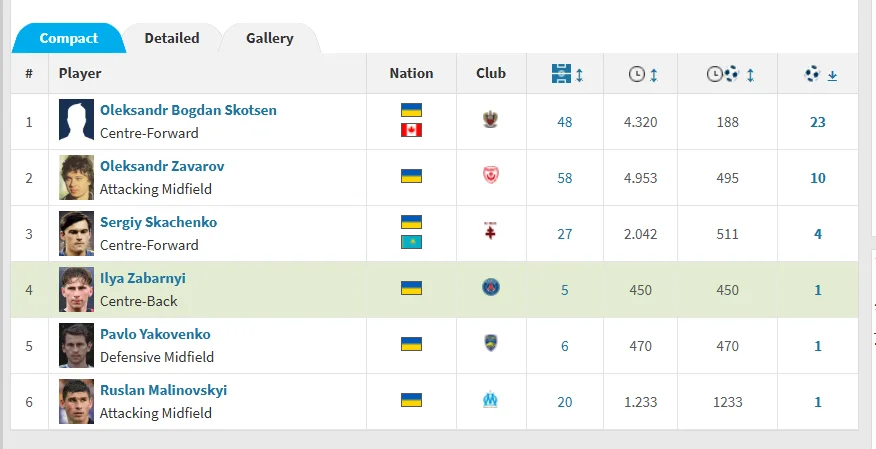The height and width of the screenshot is (449, 876).
Task: Click Oleksandr Zavarov's club crest
Action: (490, 176)
